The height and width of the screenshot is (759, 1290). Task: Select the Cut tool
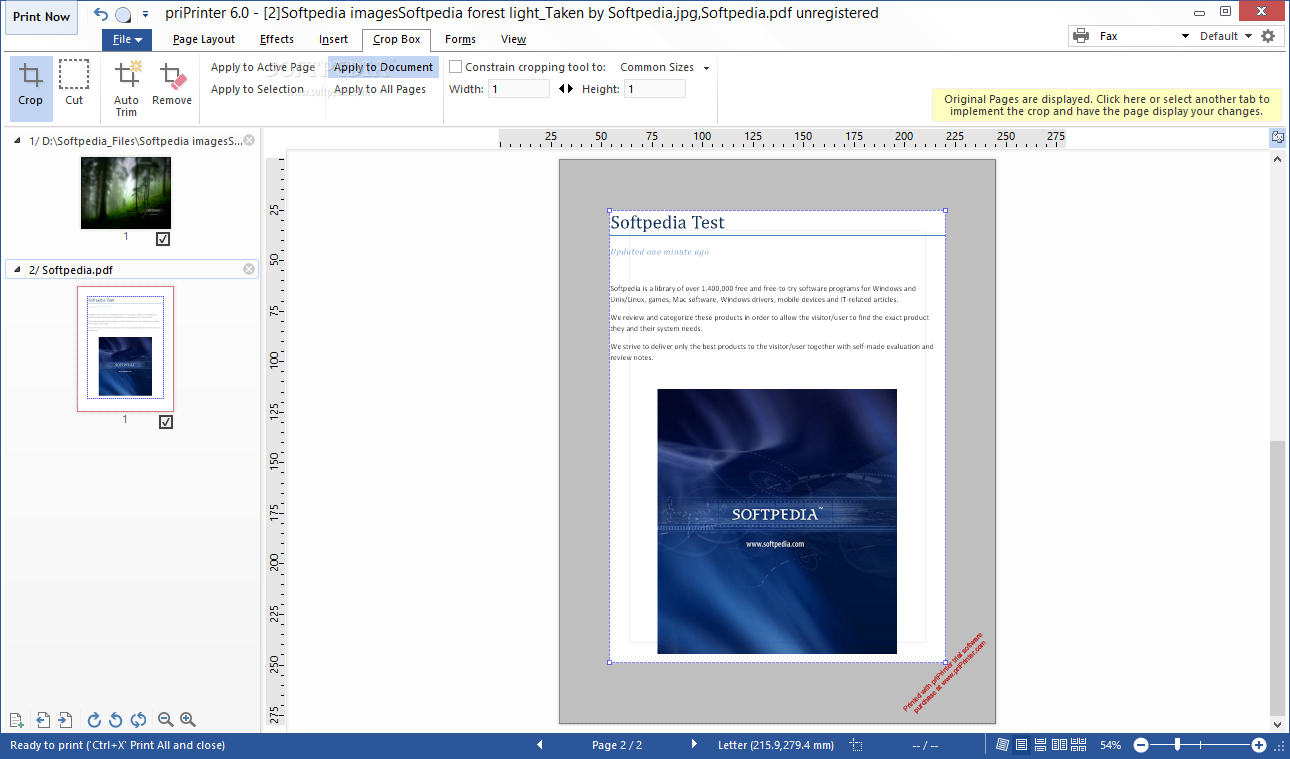pos(74,84)
